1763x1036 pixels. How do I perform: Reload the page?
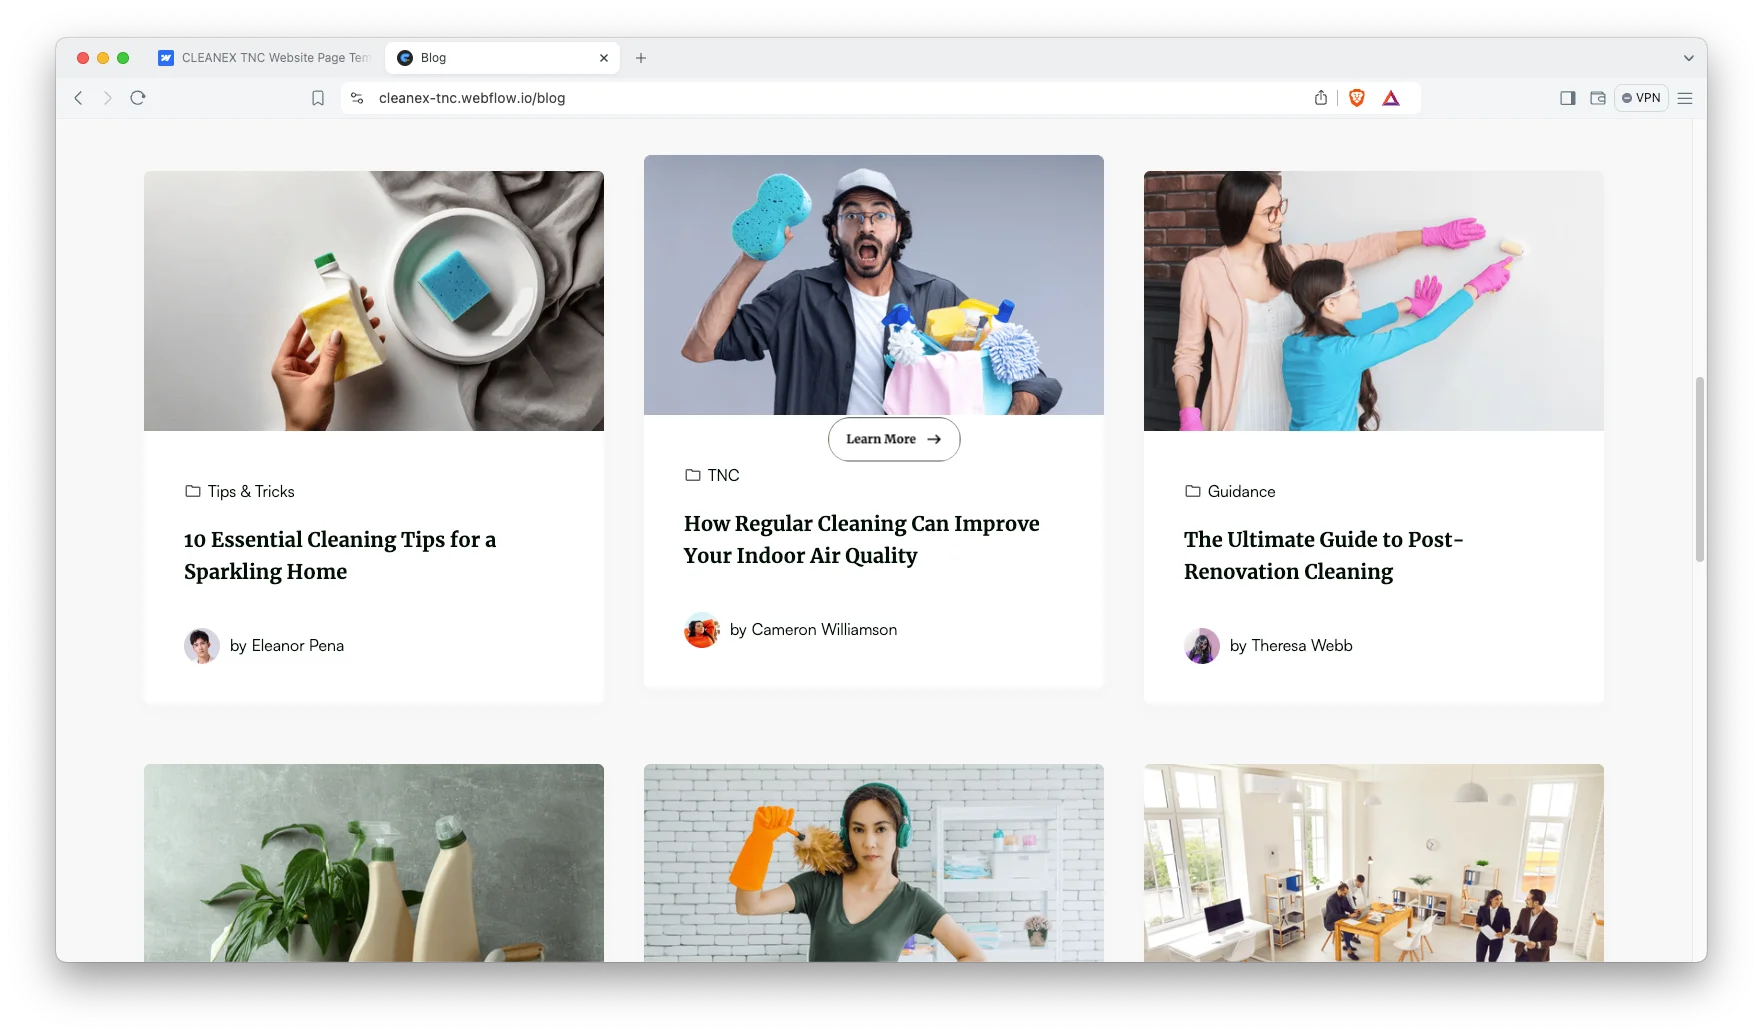138,98
